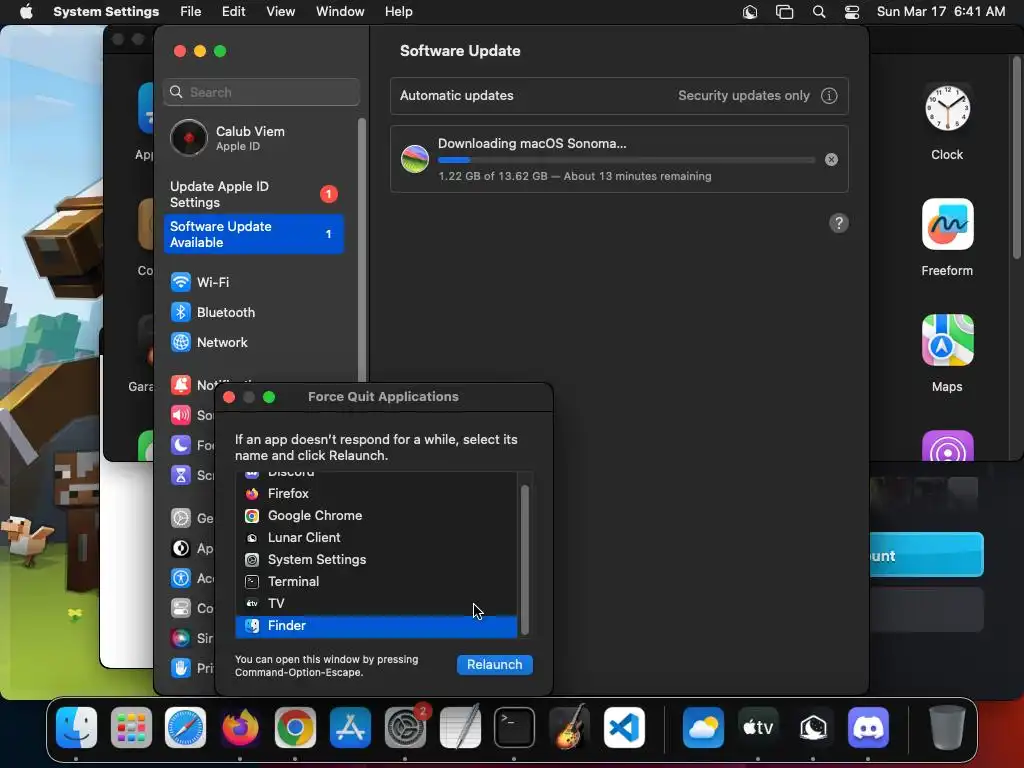Click the date and time in menu bar

(940, 12)
